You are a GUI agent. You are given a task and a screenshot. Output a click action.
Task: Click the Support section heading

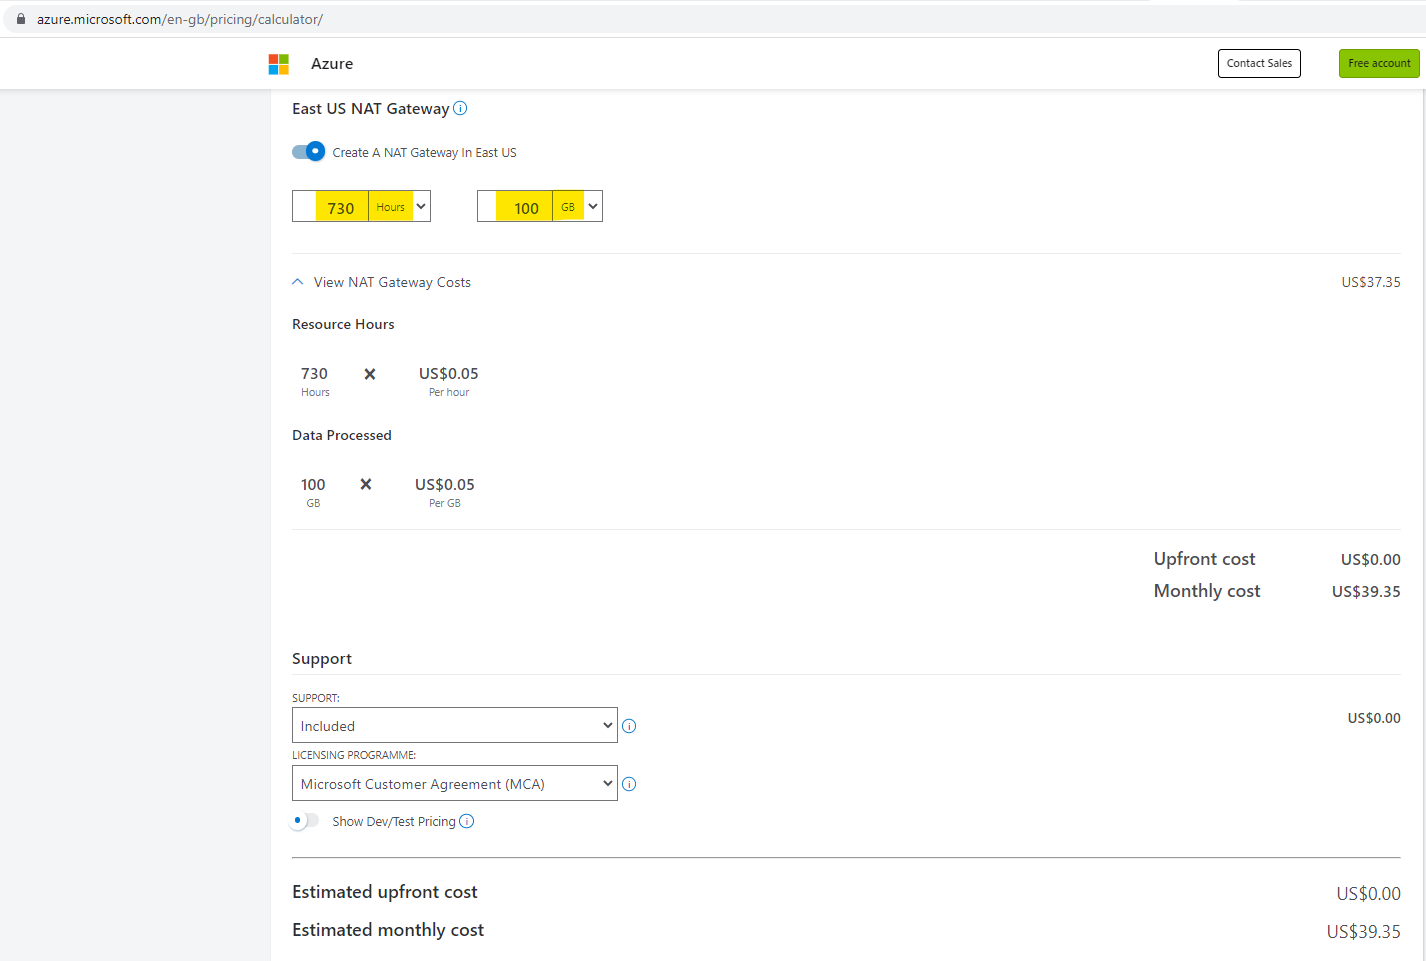(x=322, y=658)
